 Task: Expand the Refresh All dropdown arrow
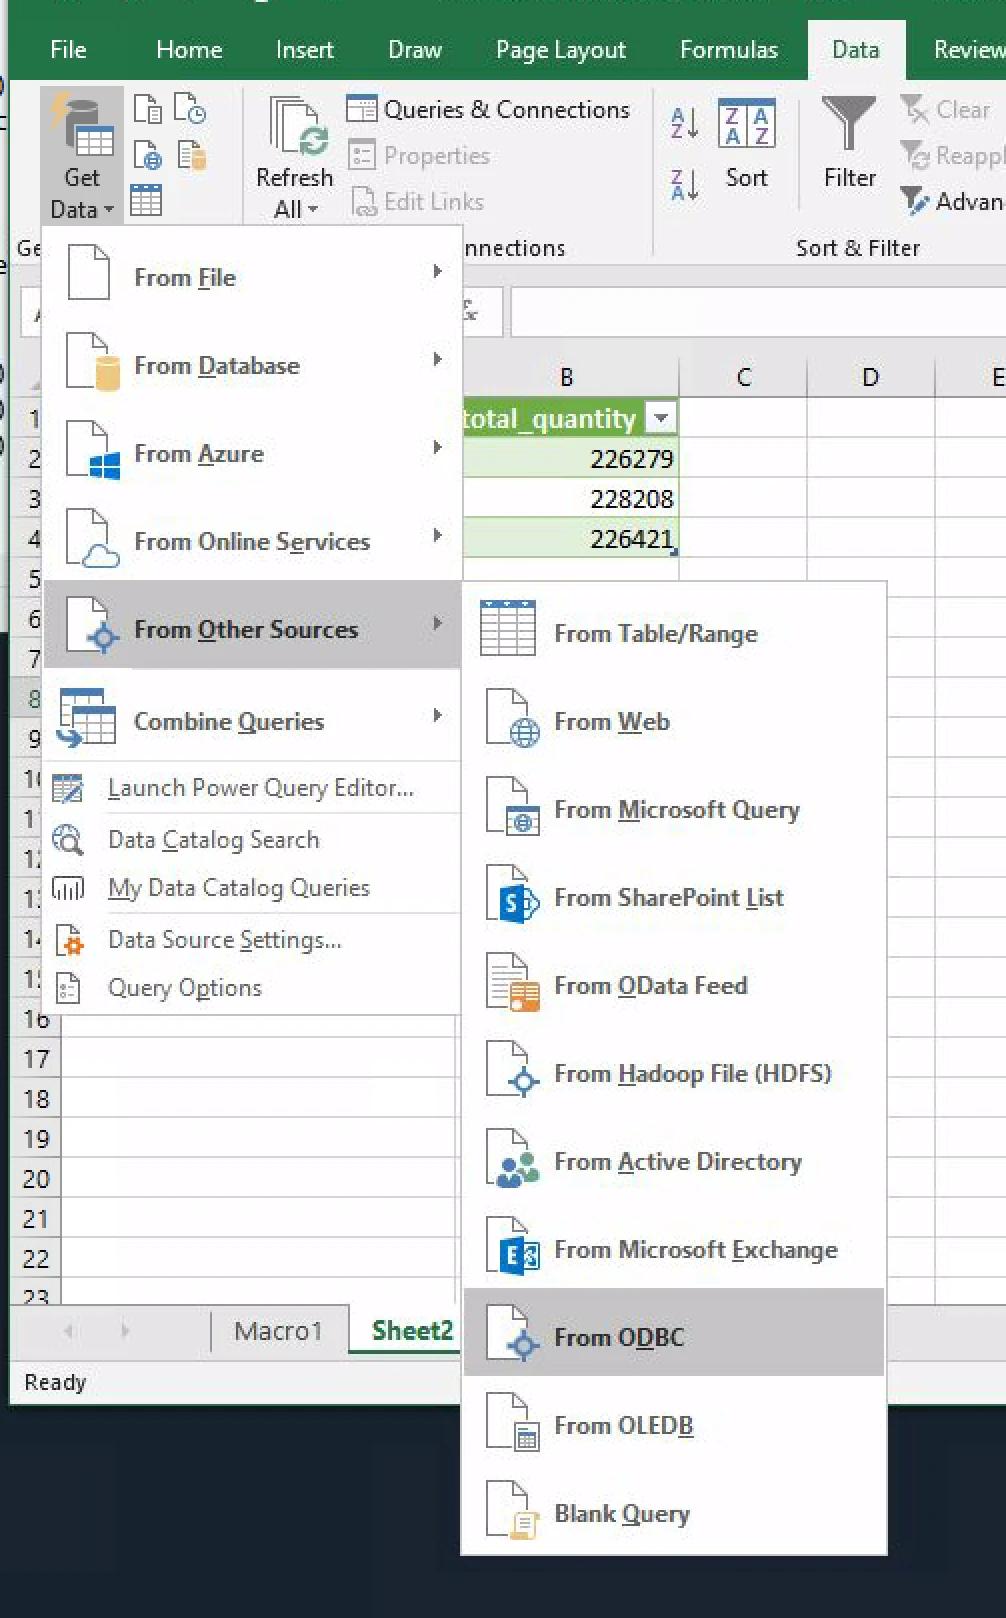point(313,210)
